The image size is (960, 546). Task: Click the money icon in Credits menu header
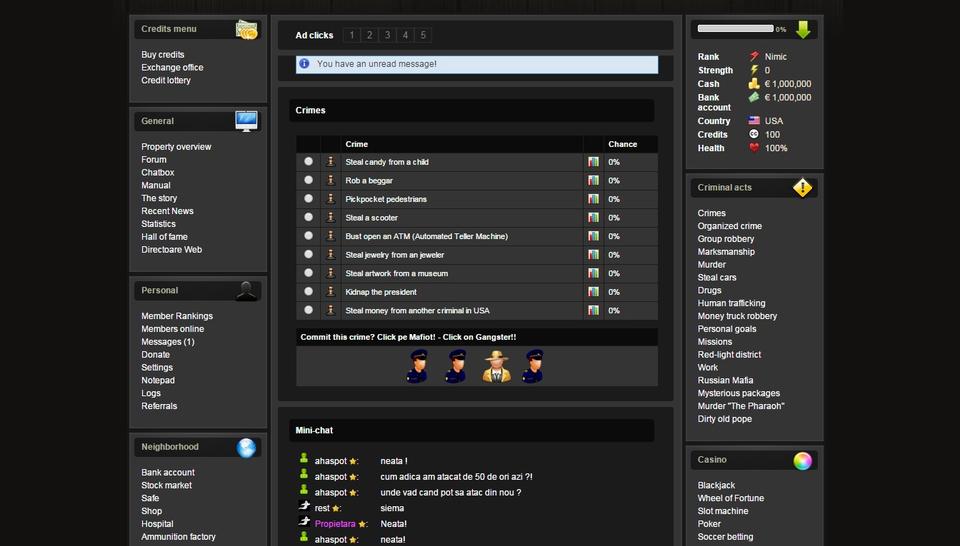(x=246, y=29)
